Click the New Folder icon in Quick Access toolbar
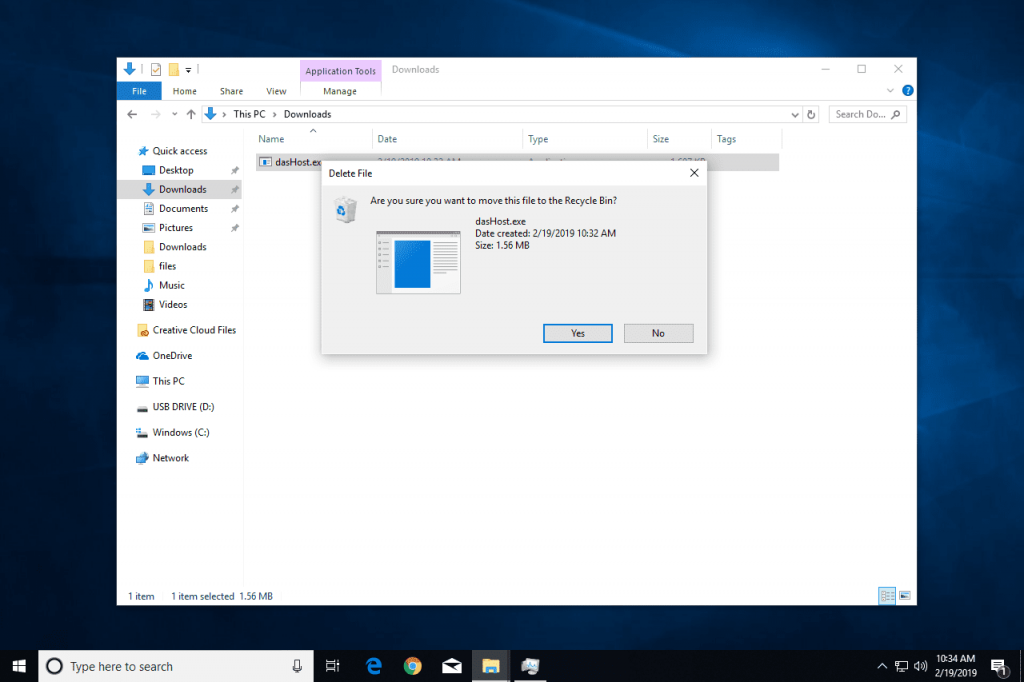Viewport: 1024px width, 682px height. [172, 69]
